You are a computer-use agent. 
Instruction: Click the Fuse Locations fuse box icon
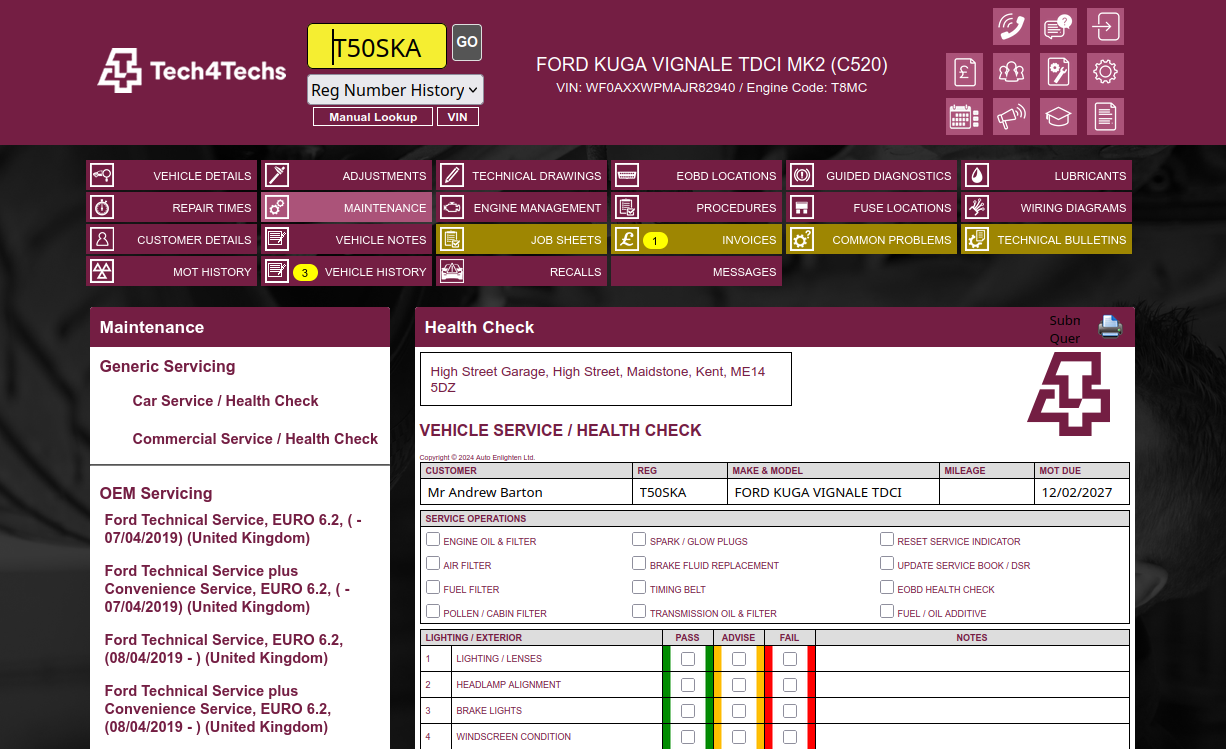tap(801, 207)
